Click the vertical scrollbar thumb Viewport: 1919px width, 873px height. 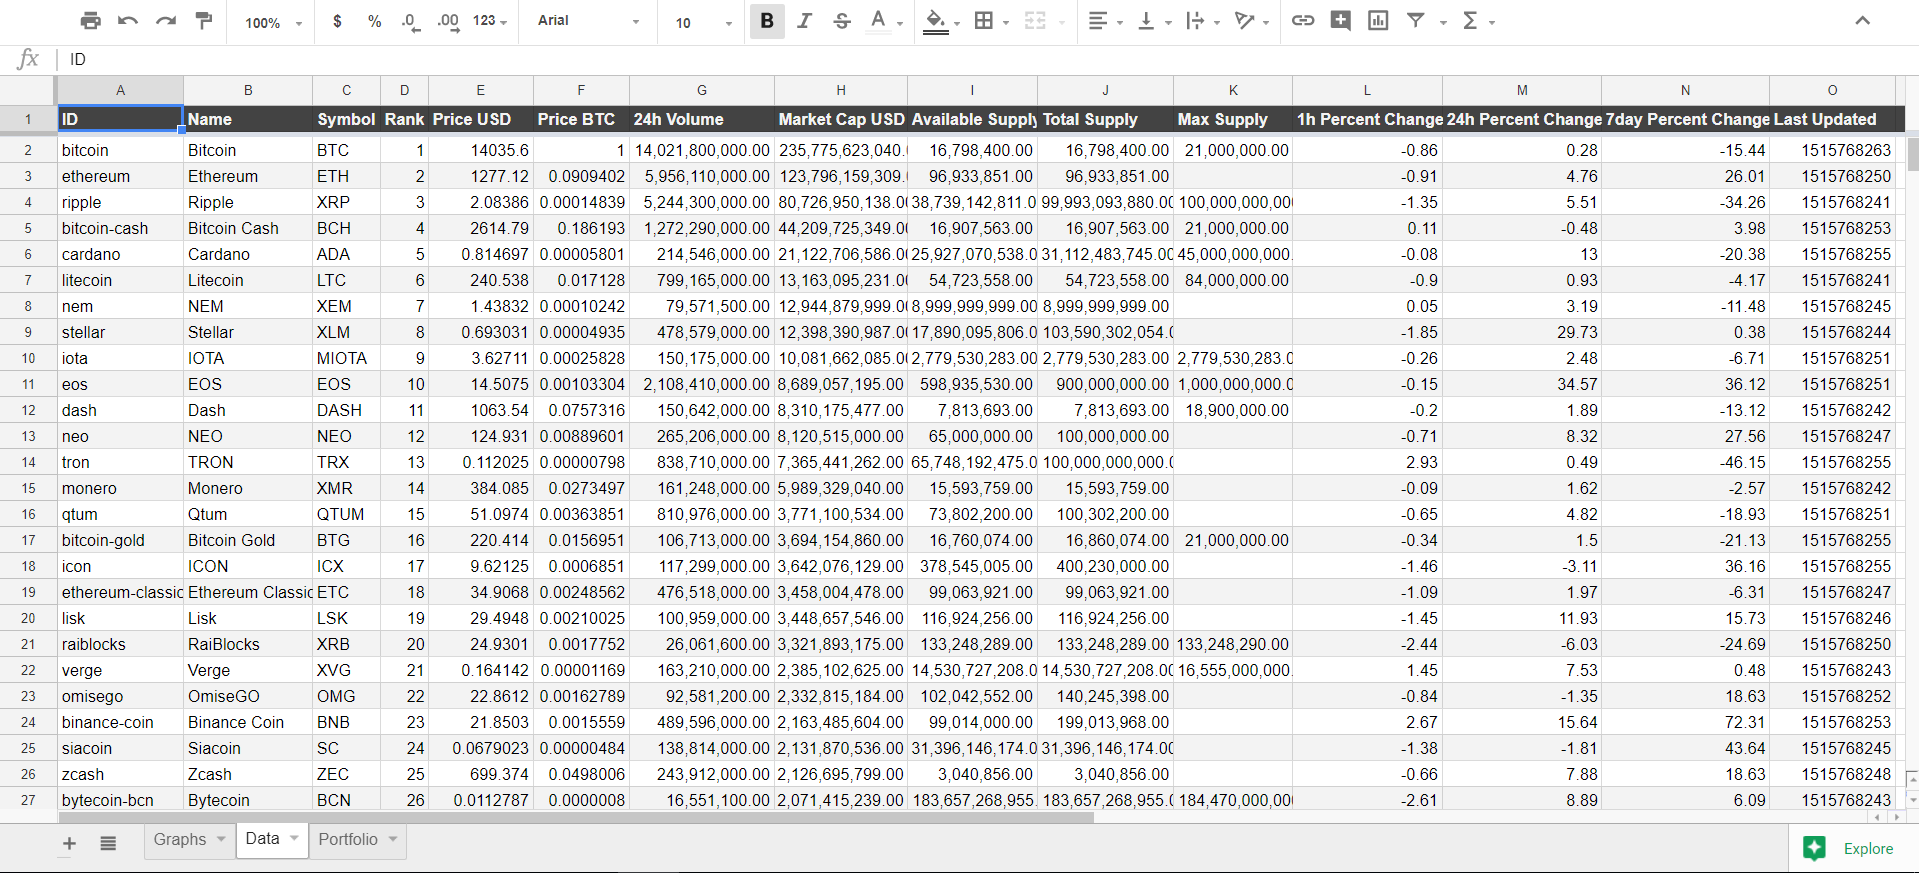1912,155
